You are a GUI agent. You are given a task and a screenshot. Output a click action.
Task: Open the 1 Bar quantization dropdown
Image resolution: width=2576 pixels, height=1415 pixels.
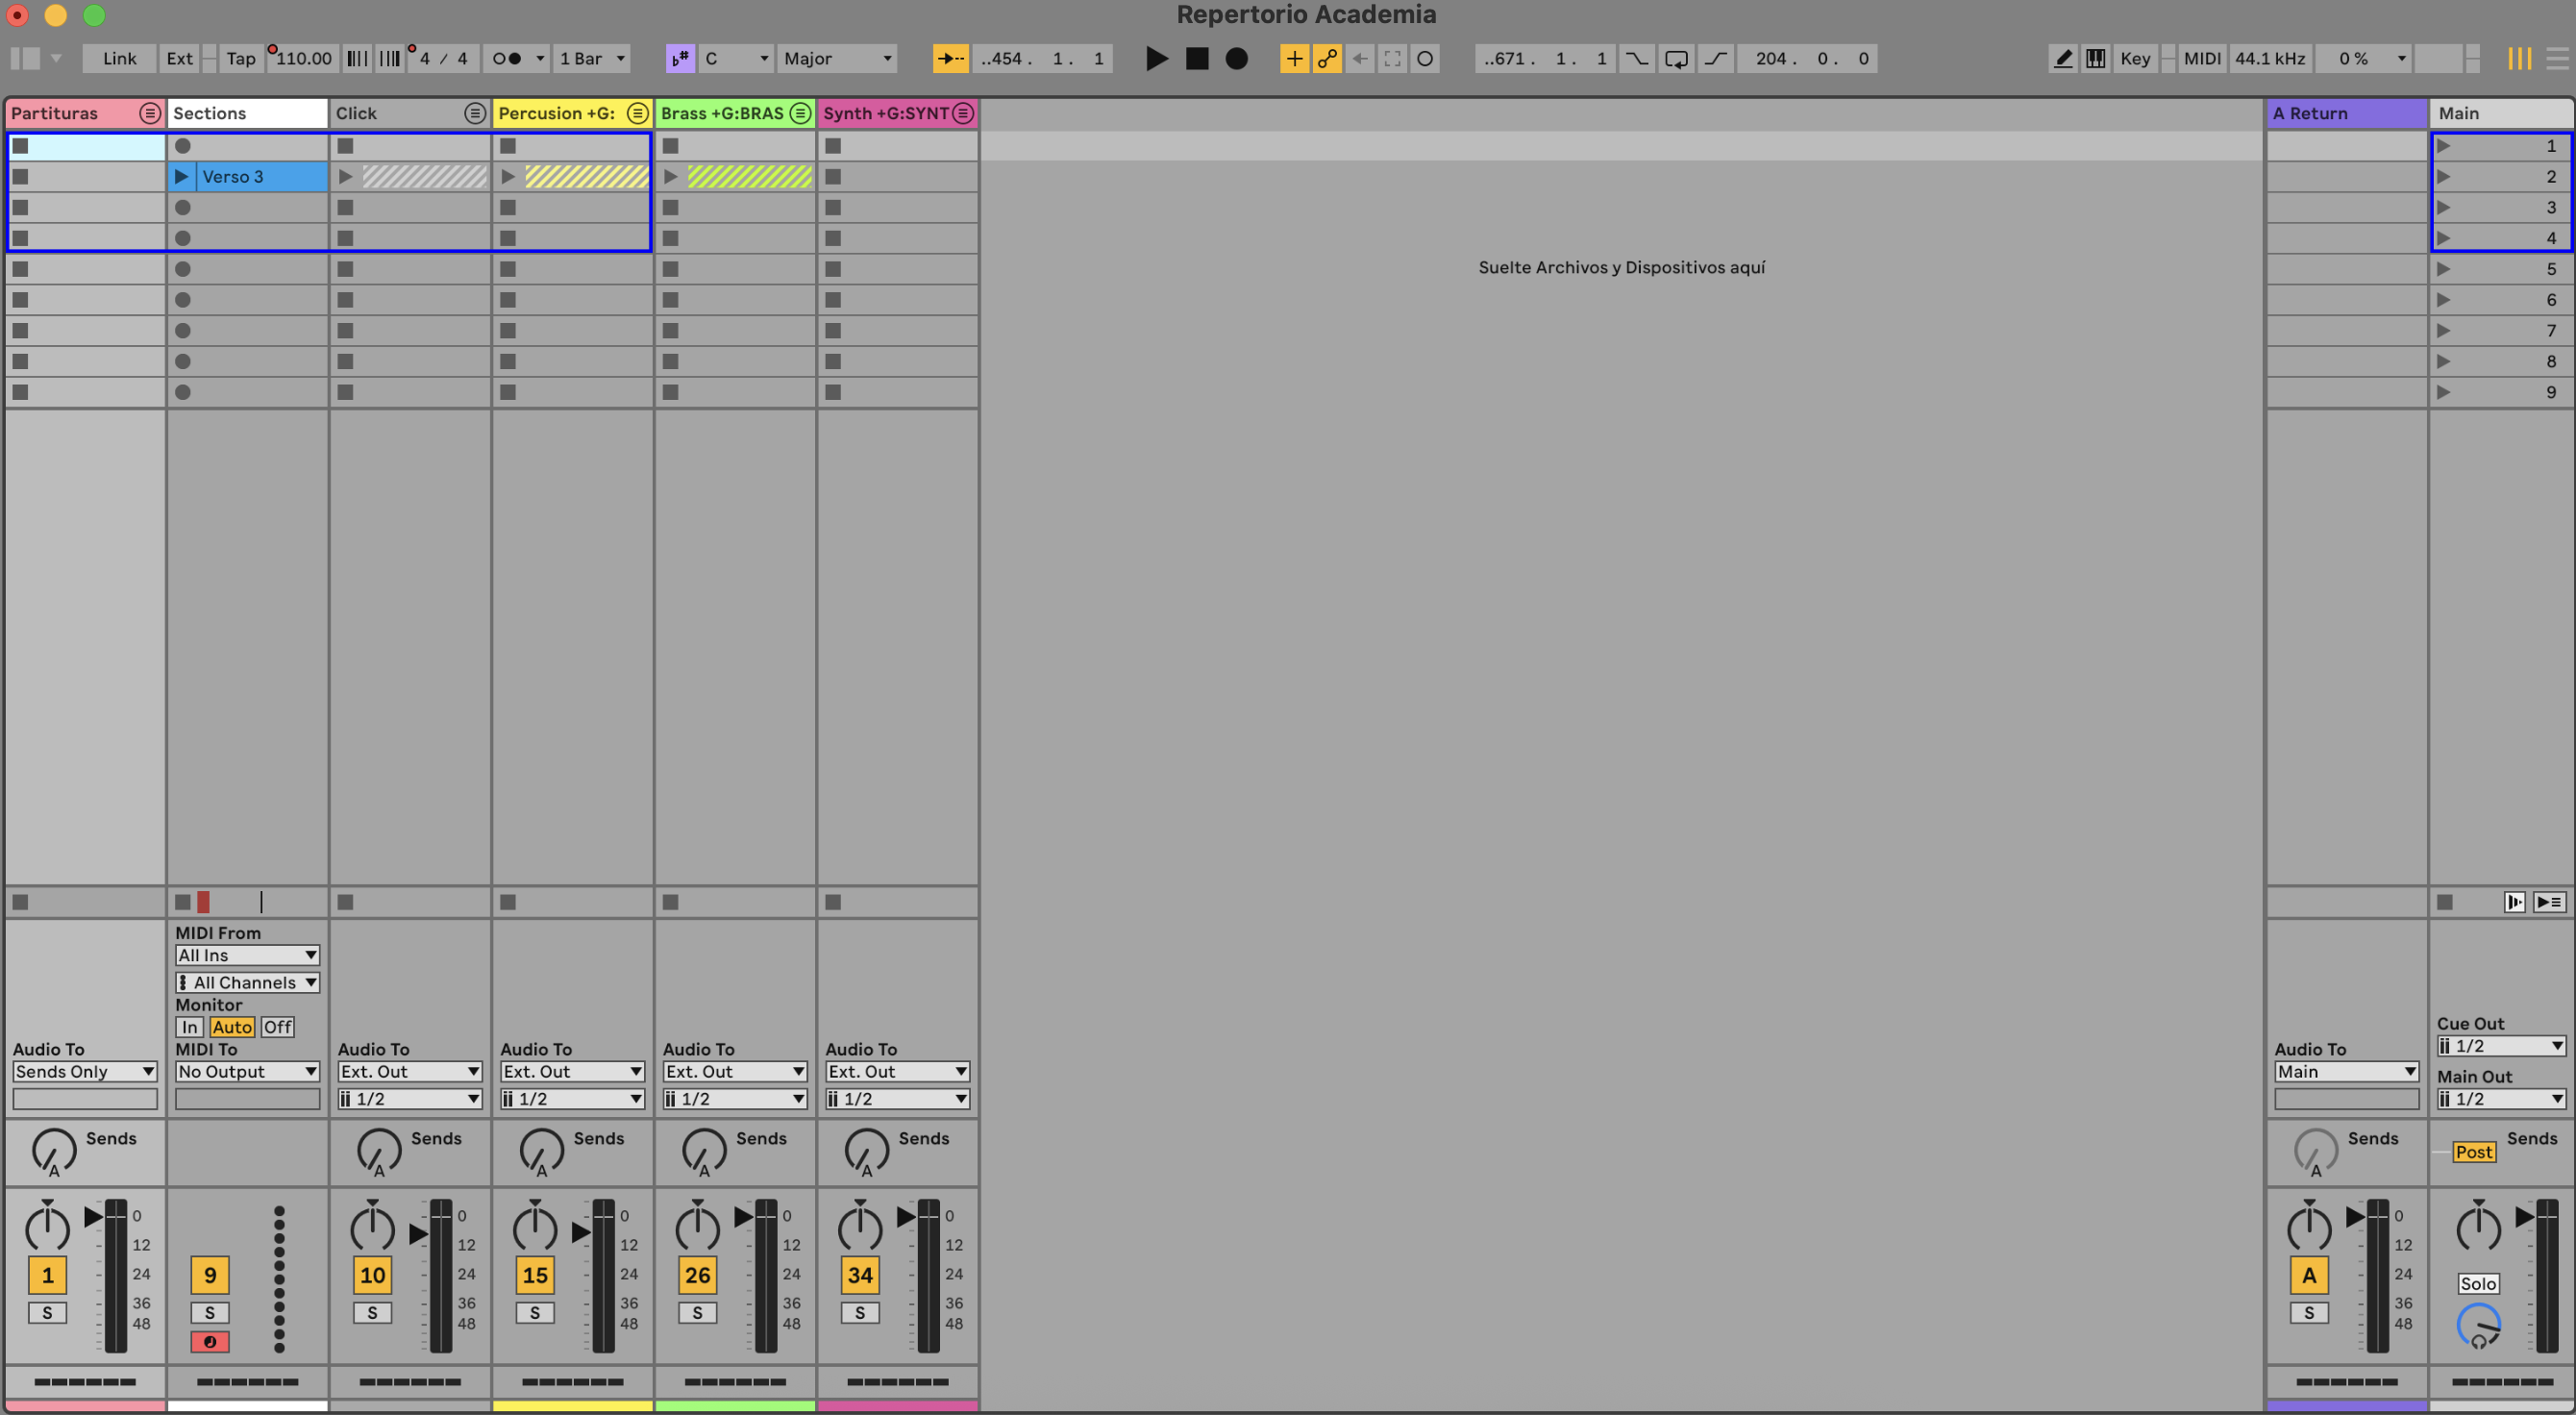pyautogui.click(x=592, y=58)
